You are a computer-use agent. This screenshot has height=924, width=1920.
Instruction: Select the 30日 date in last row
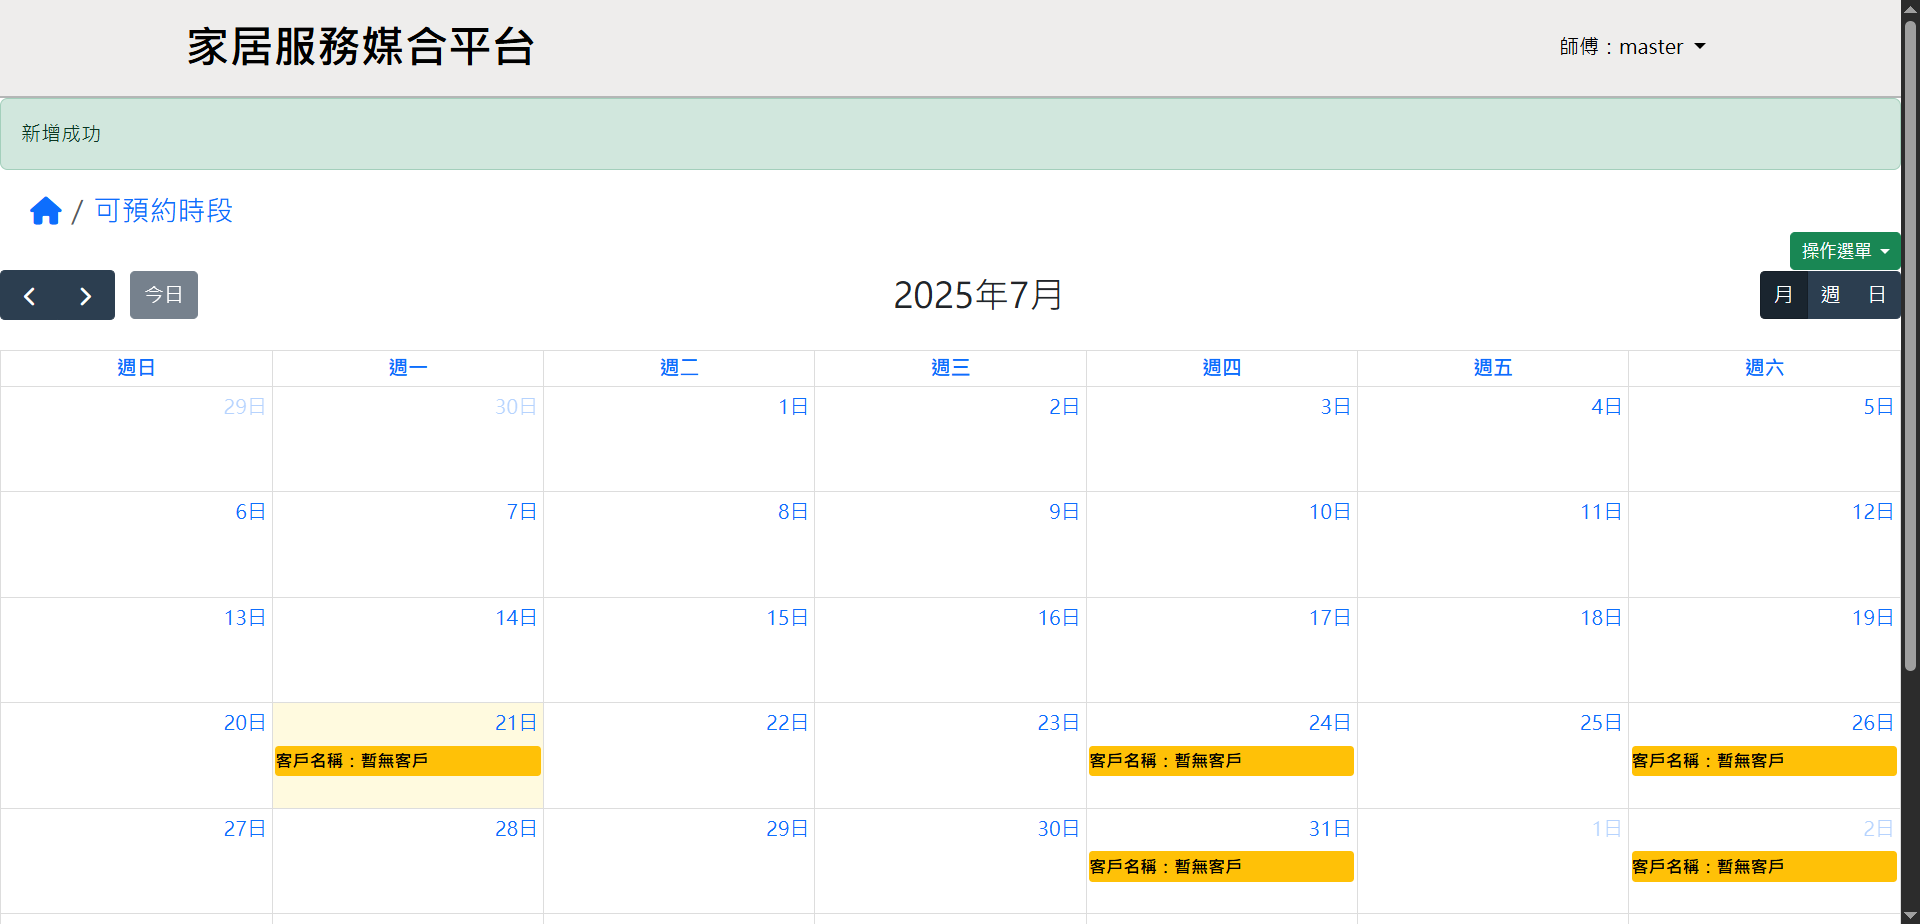tap(1059, 829)
